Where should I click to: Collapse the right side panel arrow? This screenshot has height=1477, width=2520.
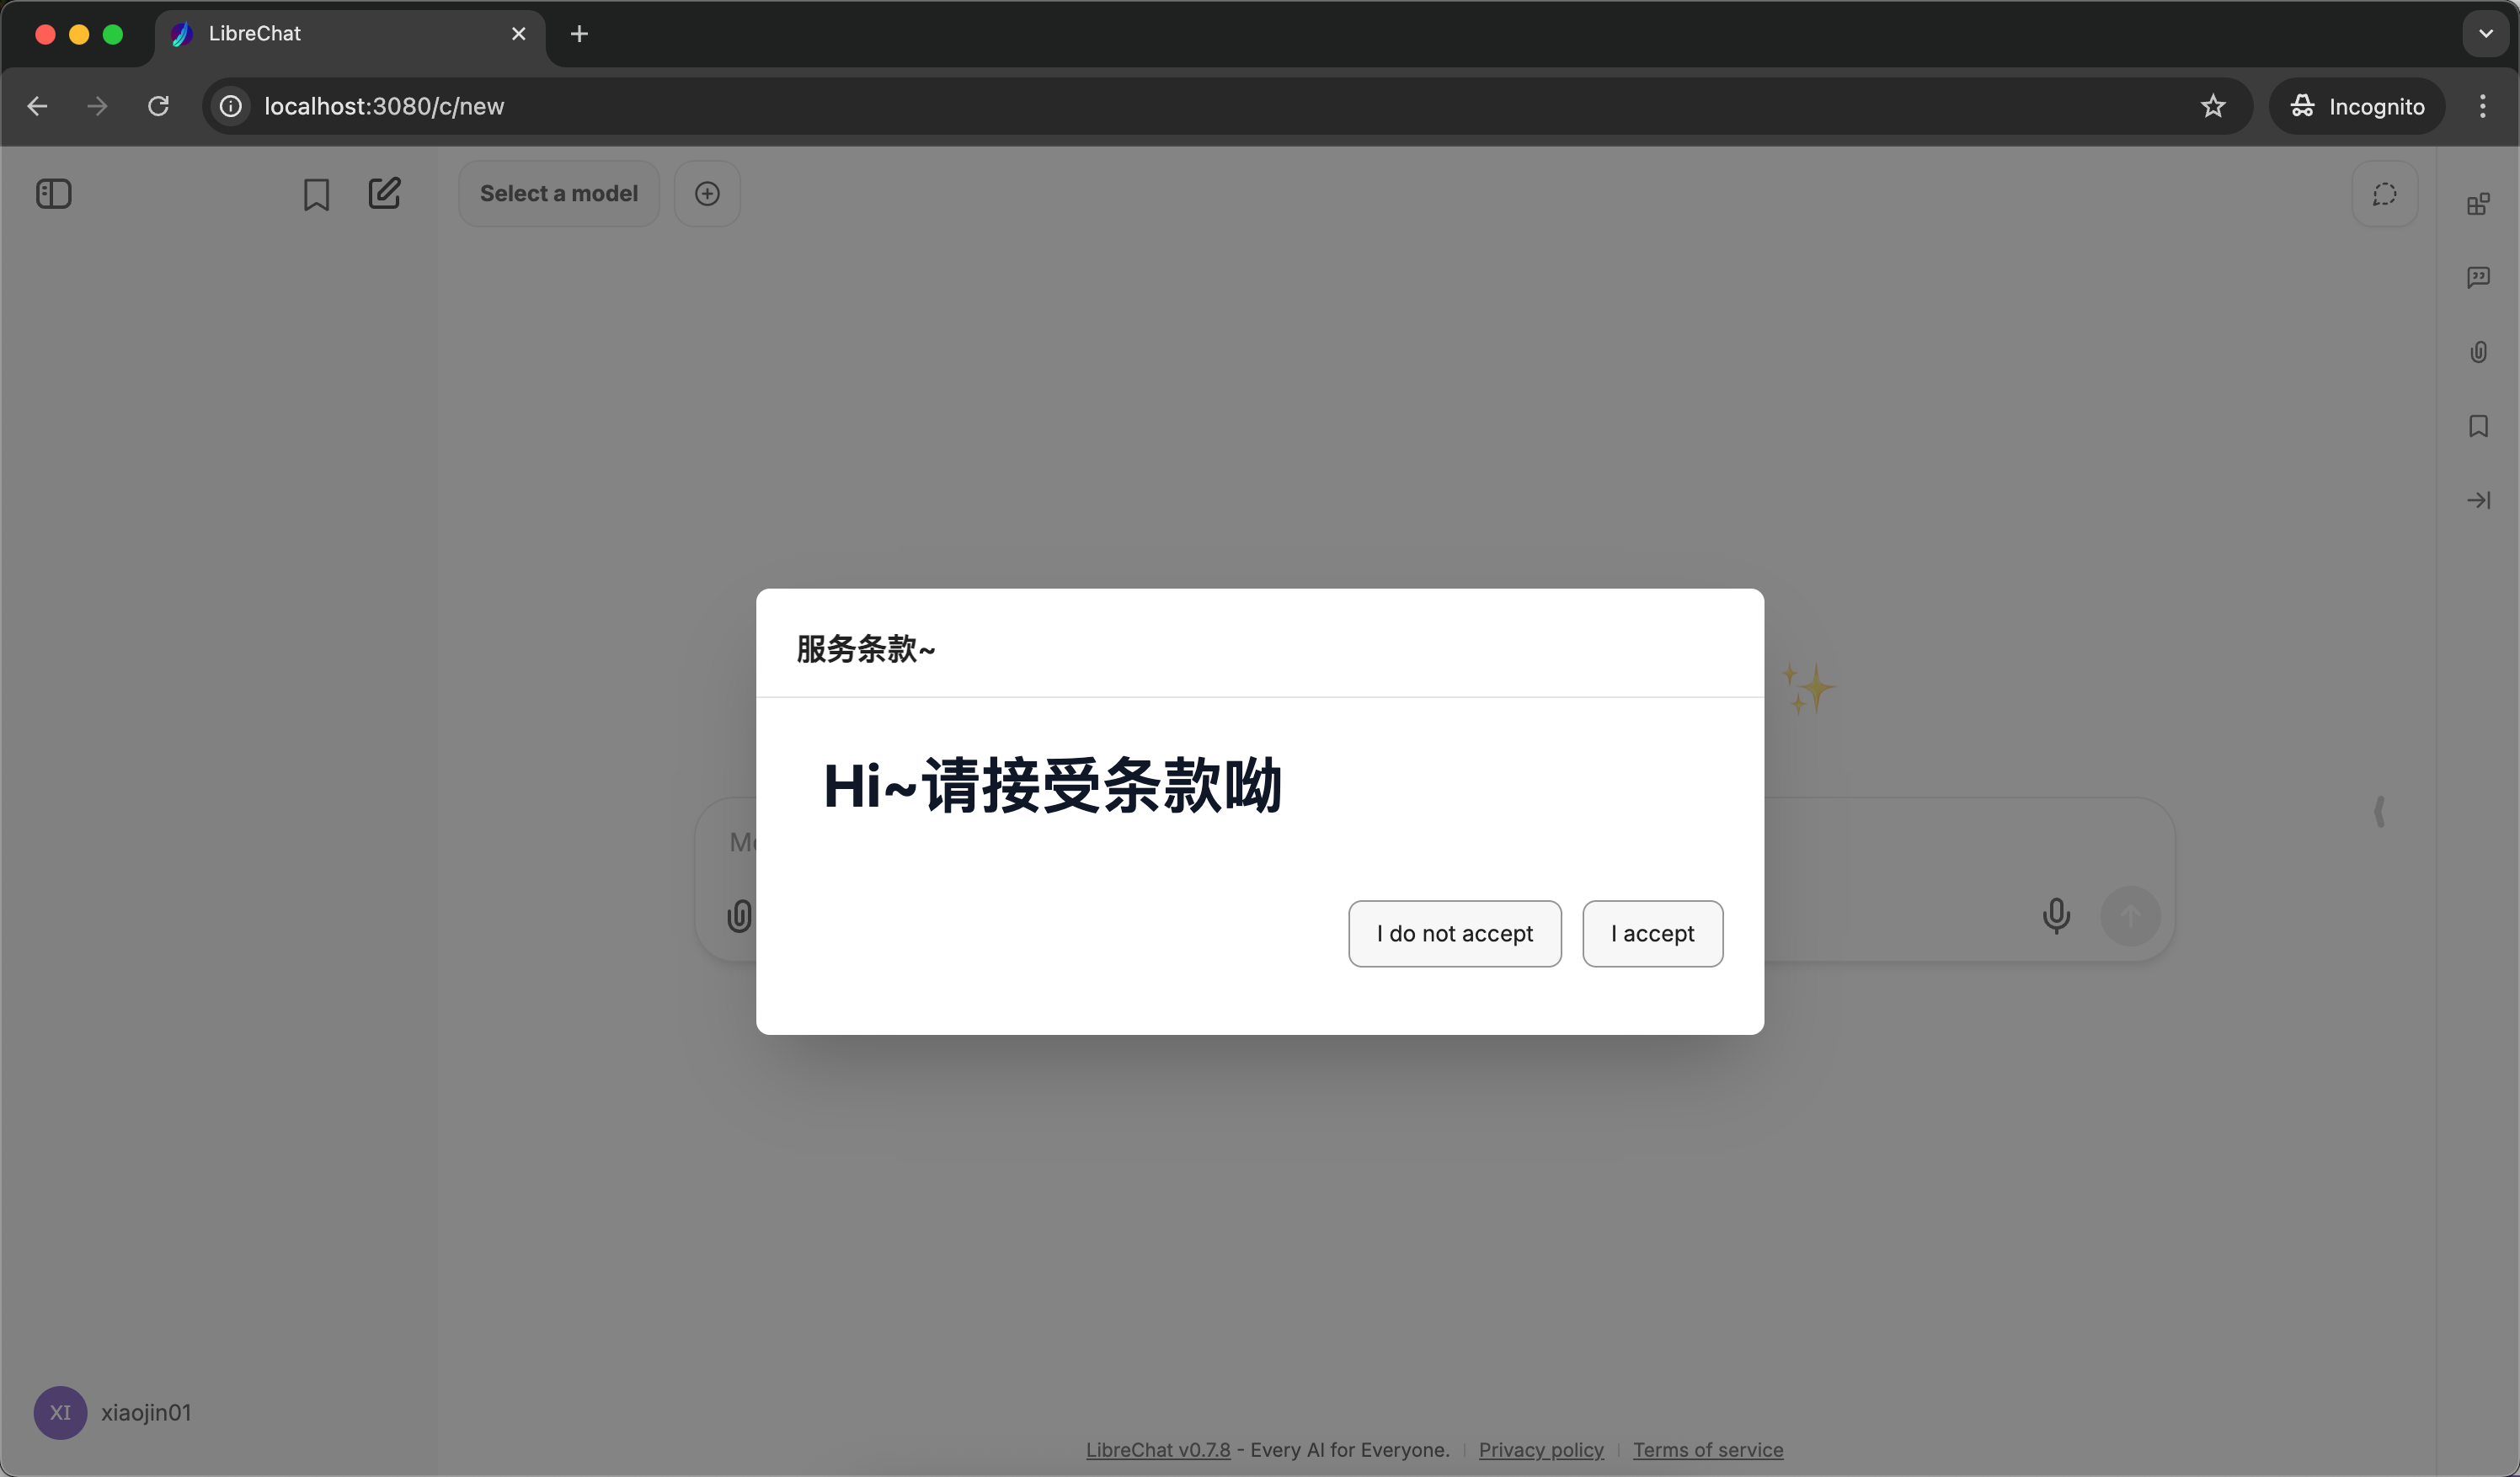point(2478,500)
